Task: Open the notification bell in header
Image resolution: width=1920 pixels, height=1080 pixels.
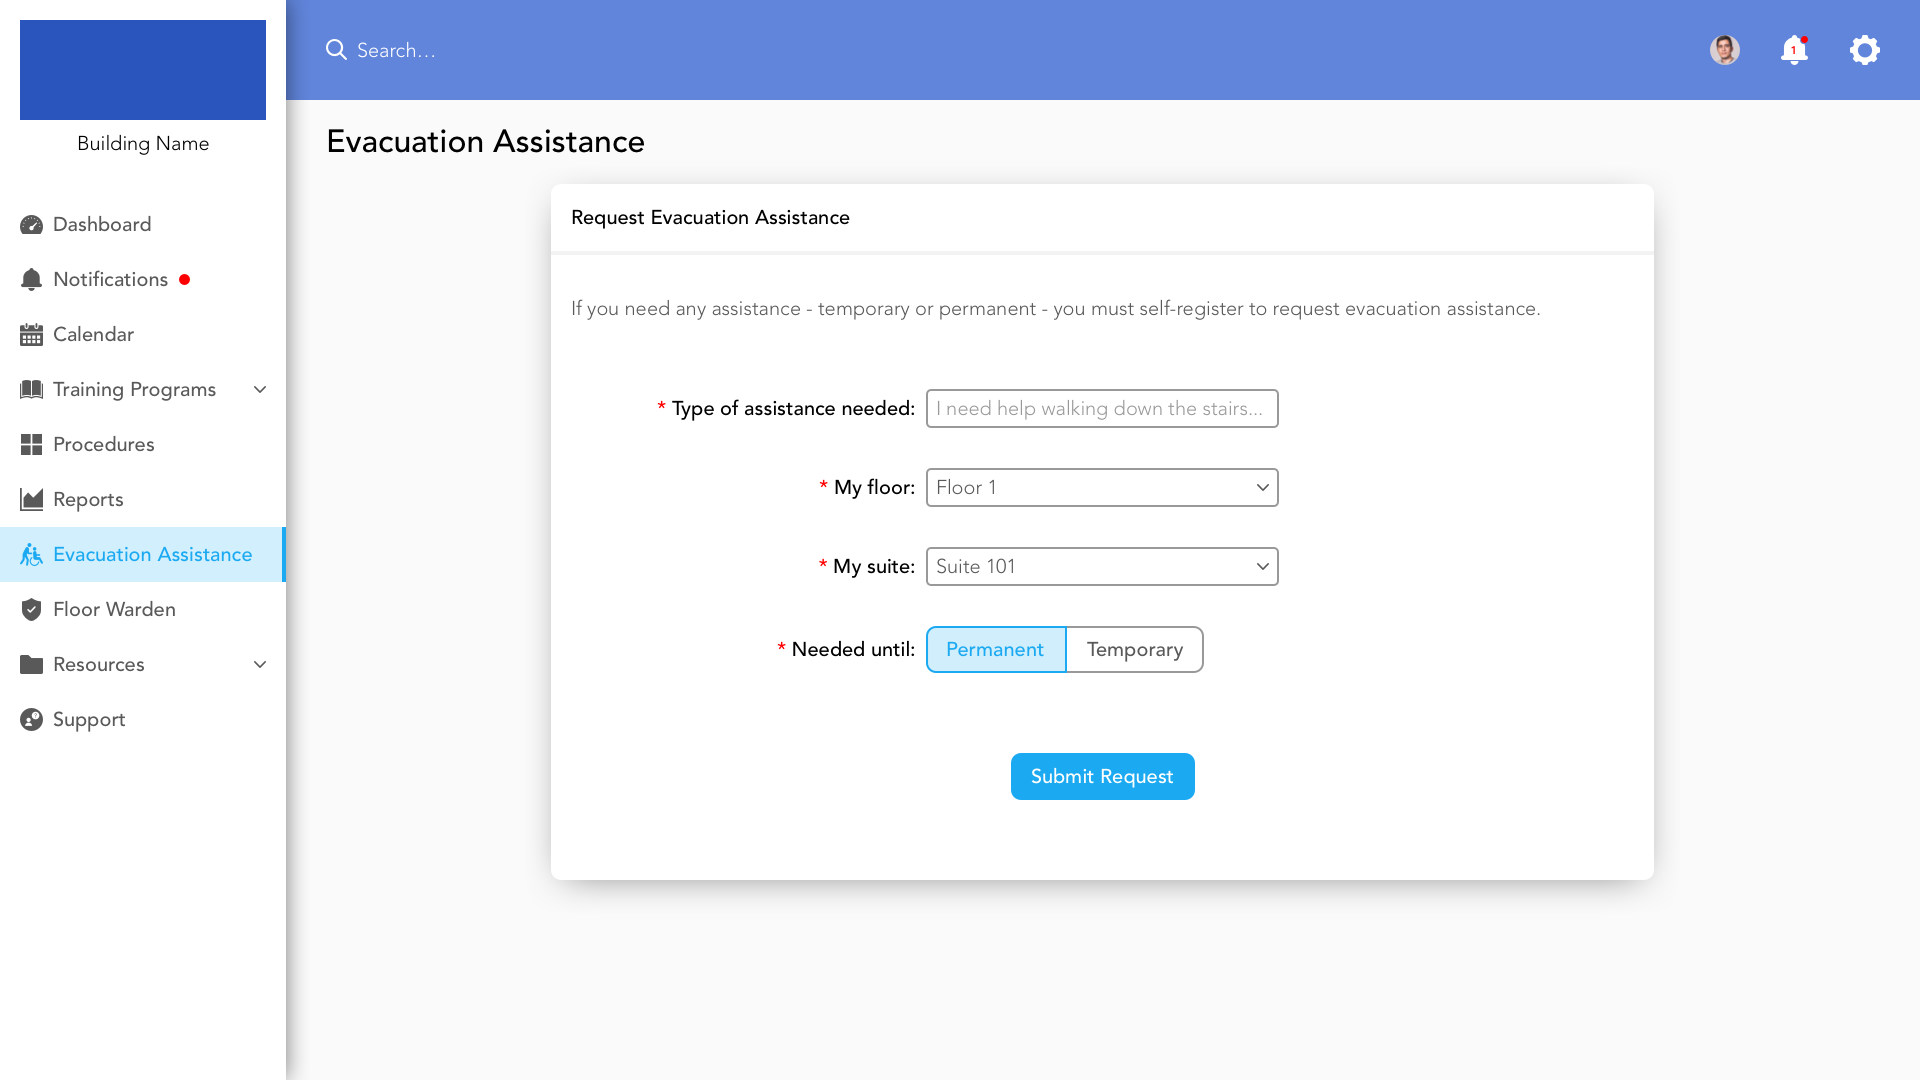Action: 1794,50
